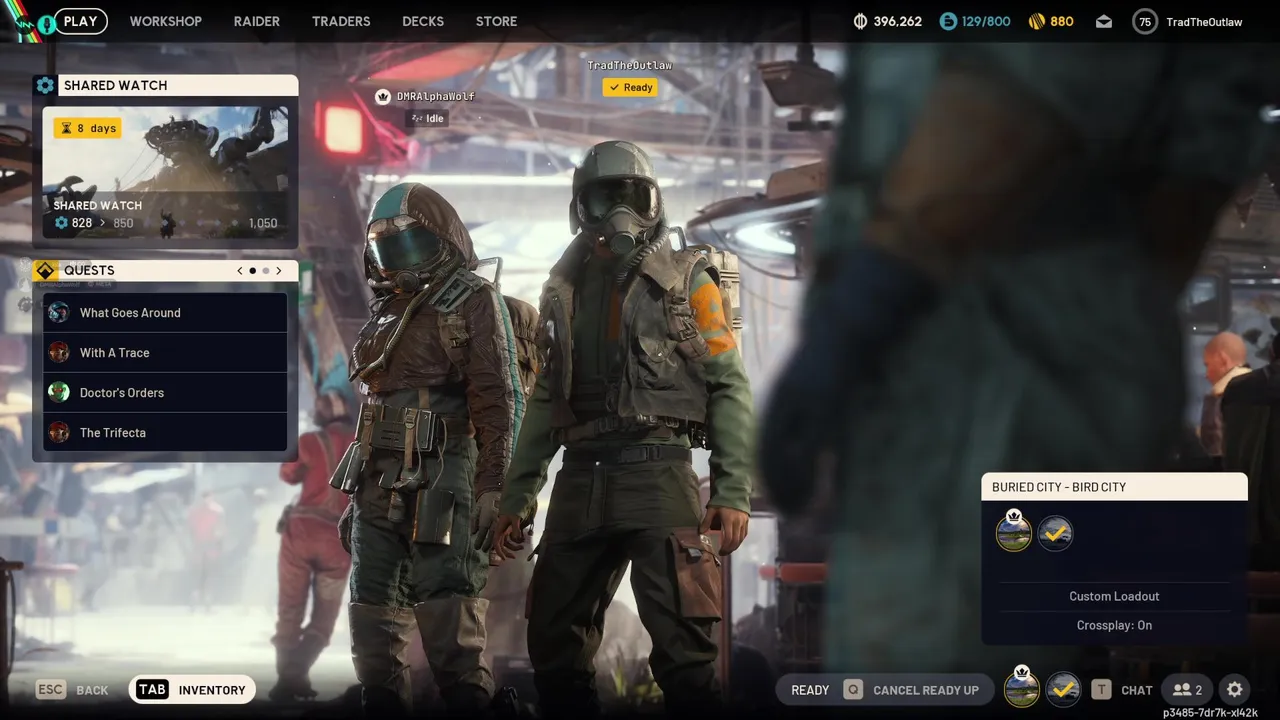Screen dimensions: 1280x720
Task: Click the Q key icon
Action: click(853, 689)
